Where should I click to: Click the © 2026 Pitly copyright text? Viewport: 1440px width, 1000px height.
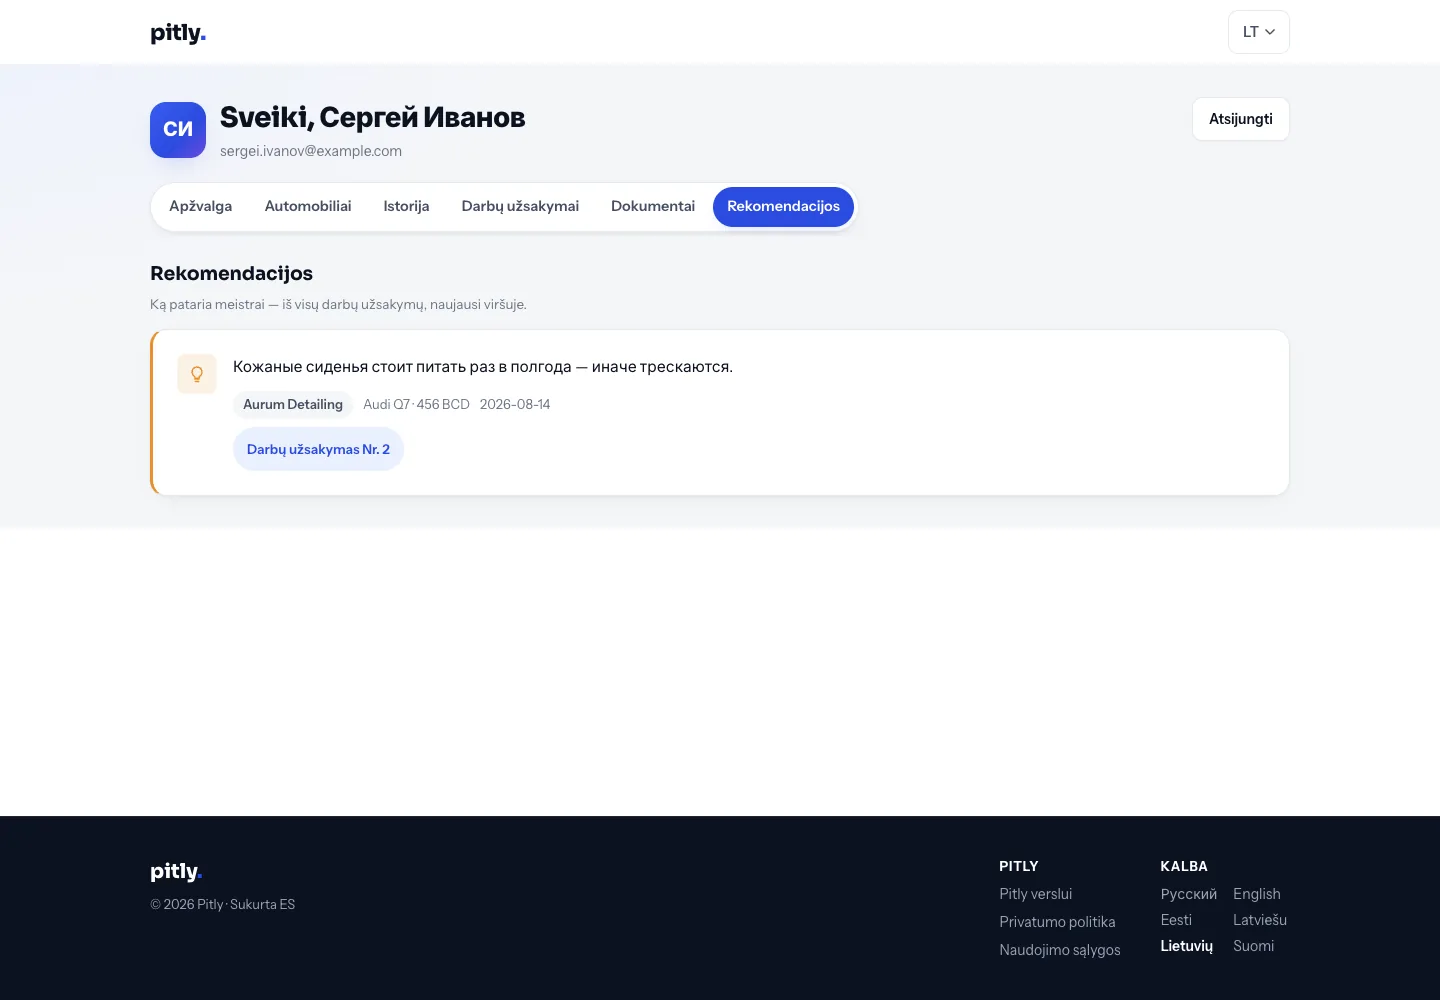point(223,904)
